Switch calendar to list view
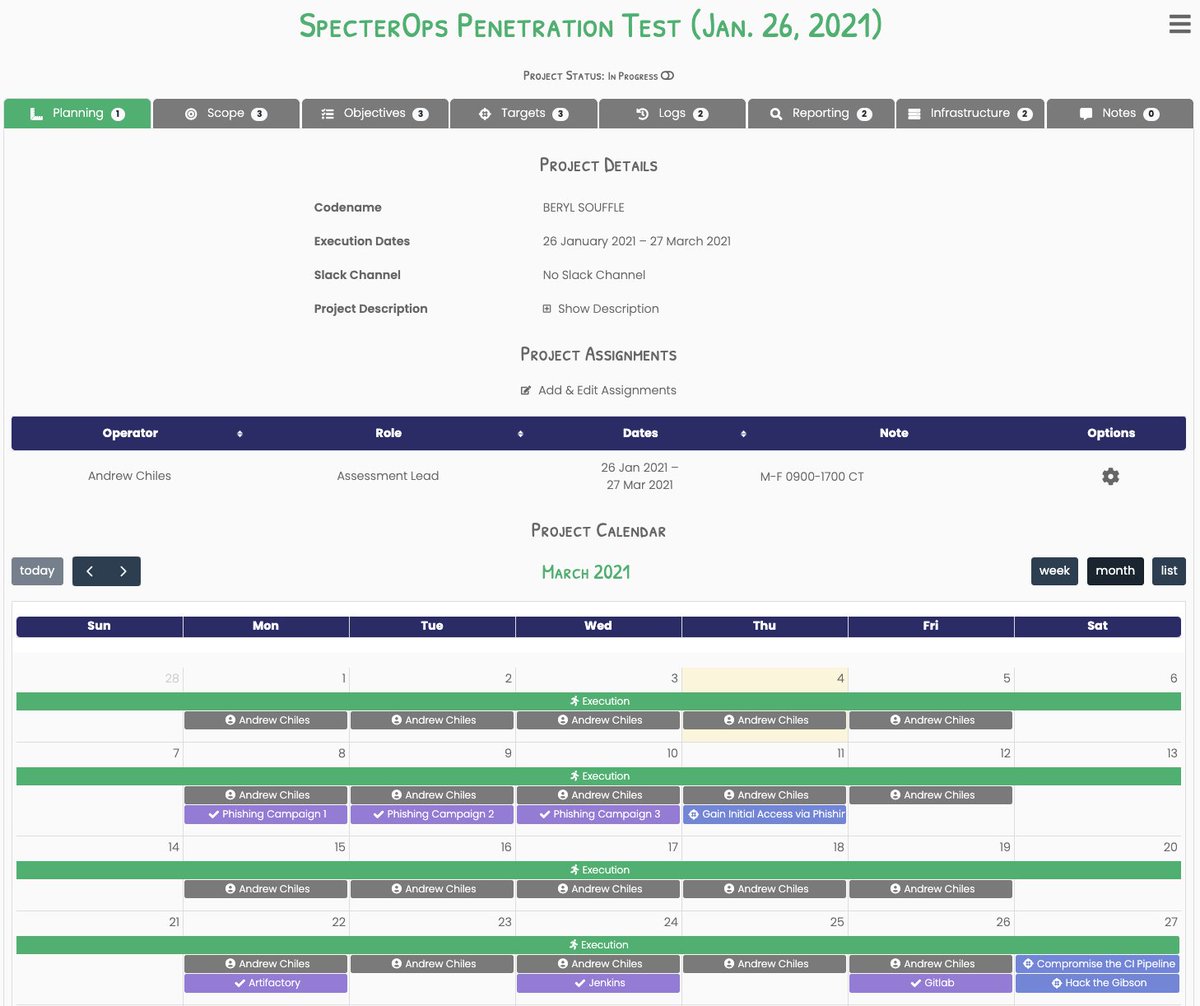 click(x=1169, y=571)
